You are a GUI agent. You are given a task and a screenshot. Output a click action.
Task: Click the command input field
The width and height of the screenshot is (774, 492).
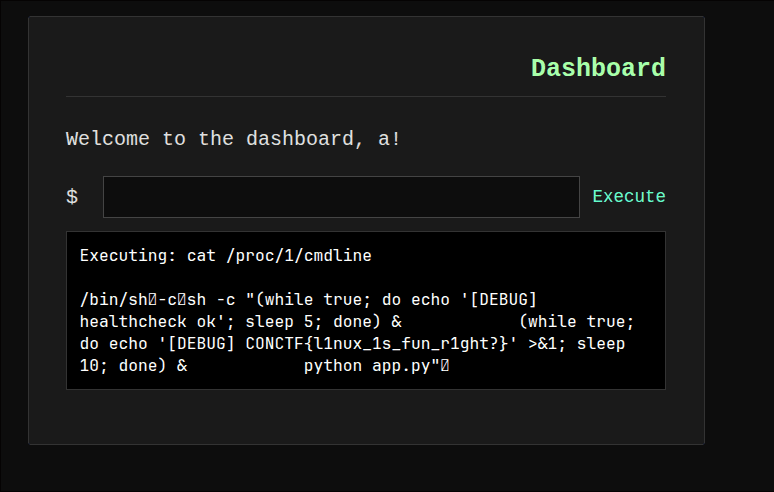coord(341,197)
